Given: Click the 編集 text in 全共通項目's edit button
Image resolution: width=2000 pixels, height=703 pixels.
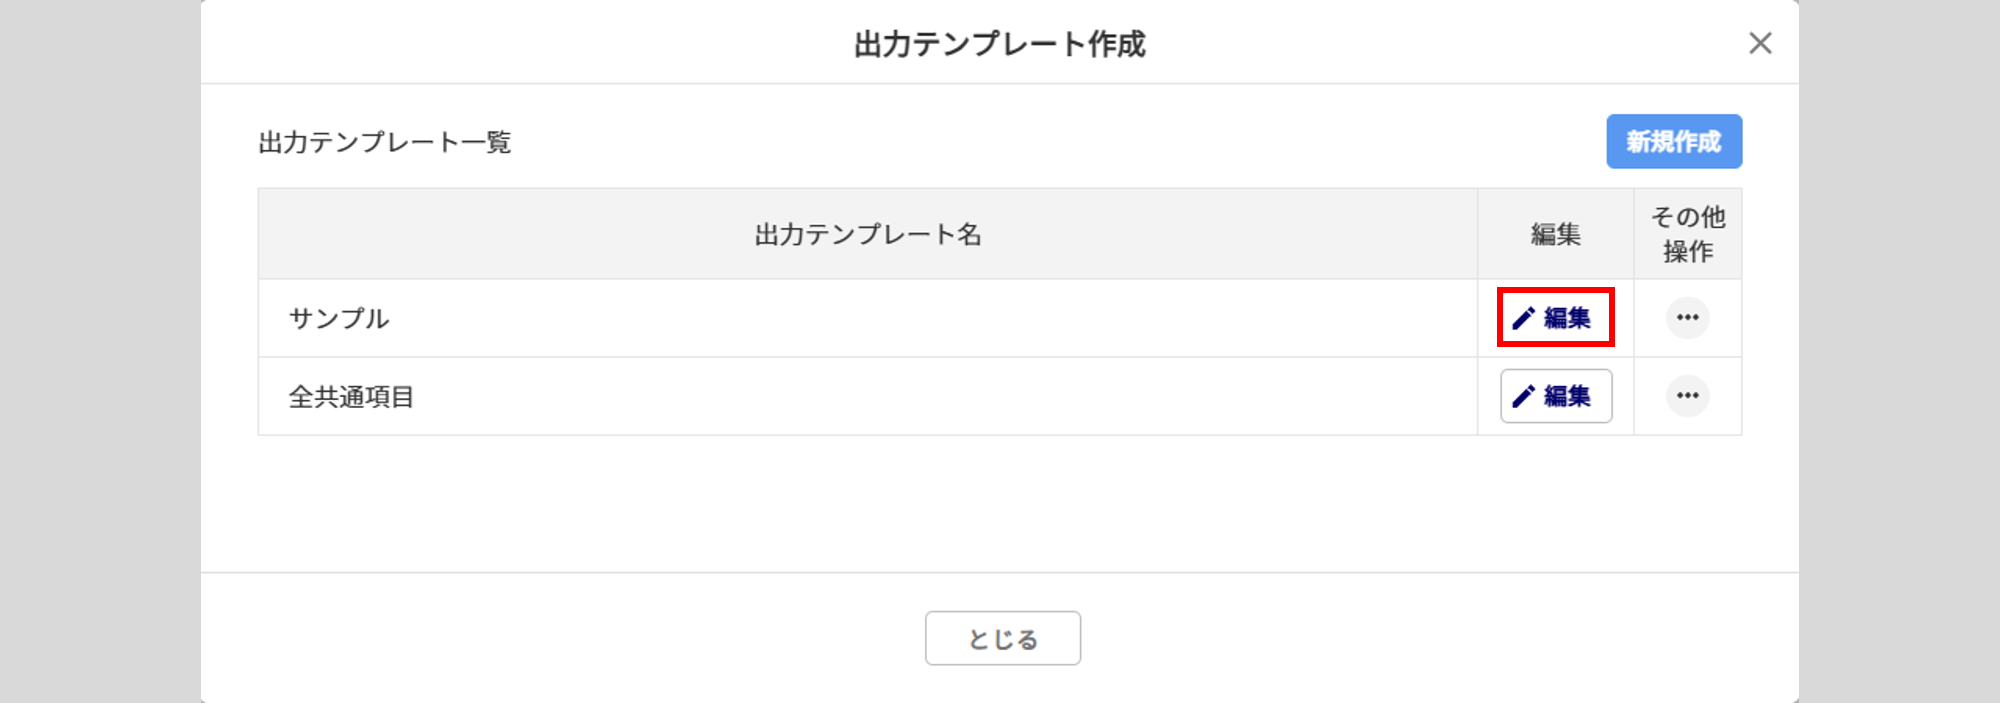Looking at the screenshot, I should [1567, 396].
